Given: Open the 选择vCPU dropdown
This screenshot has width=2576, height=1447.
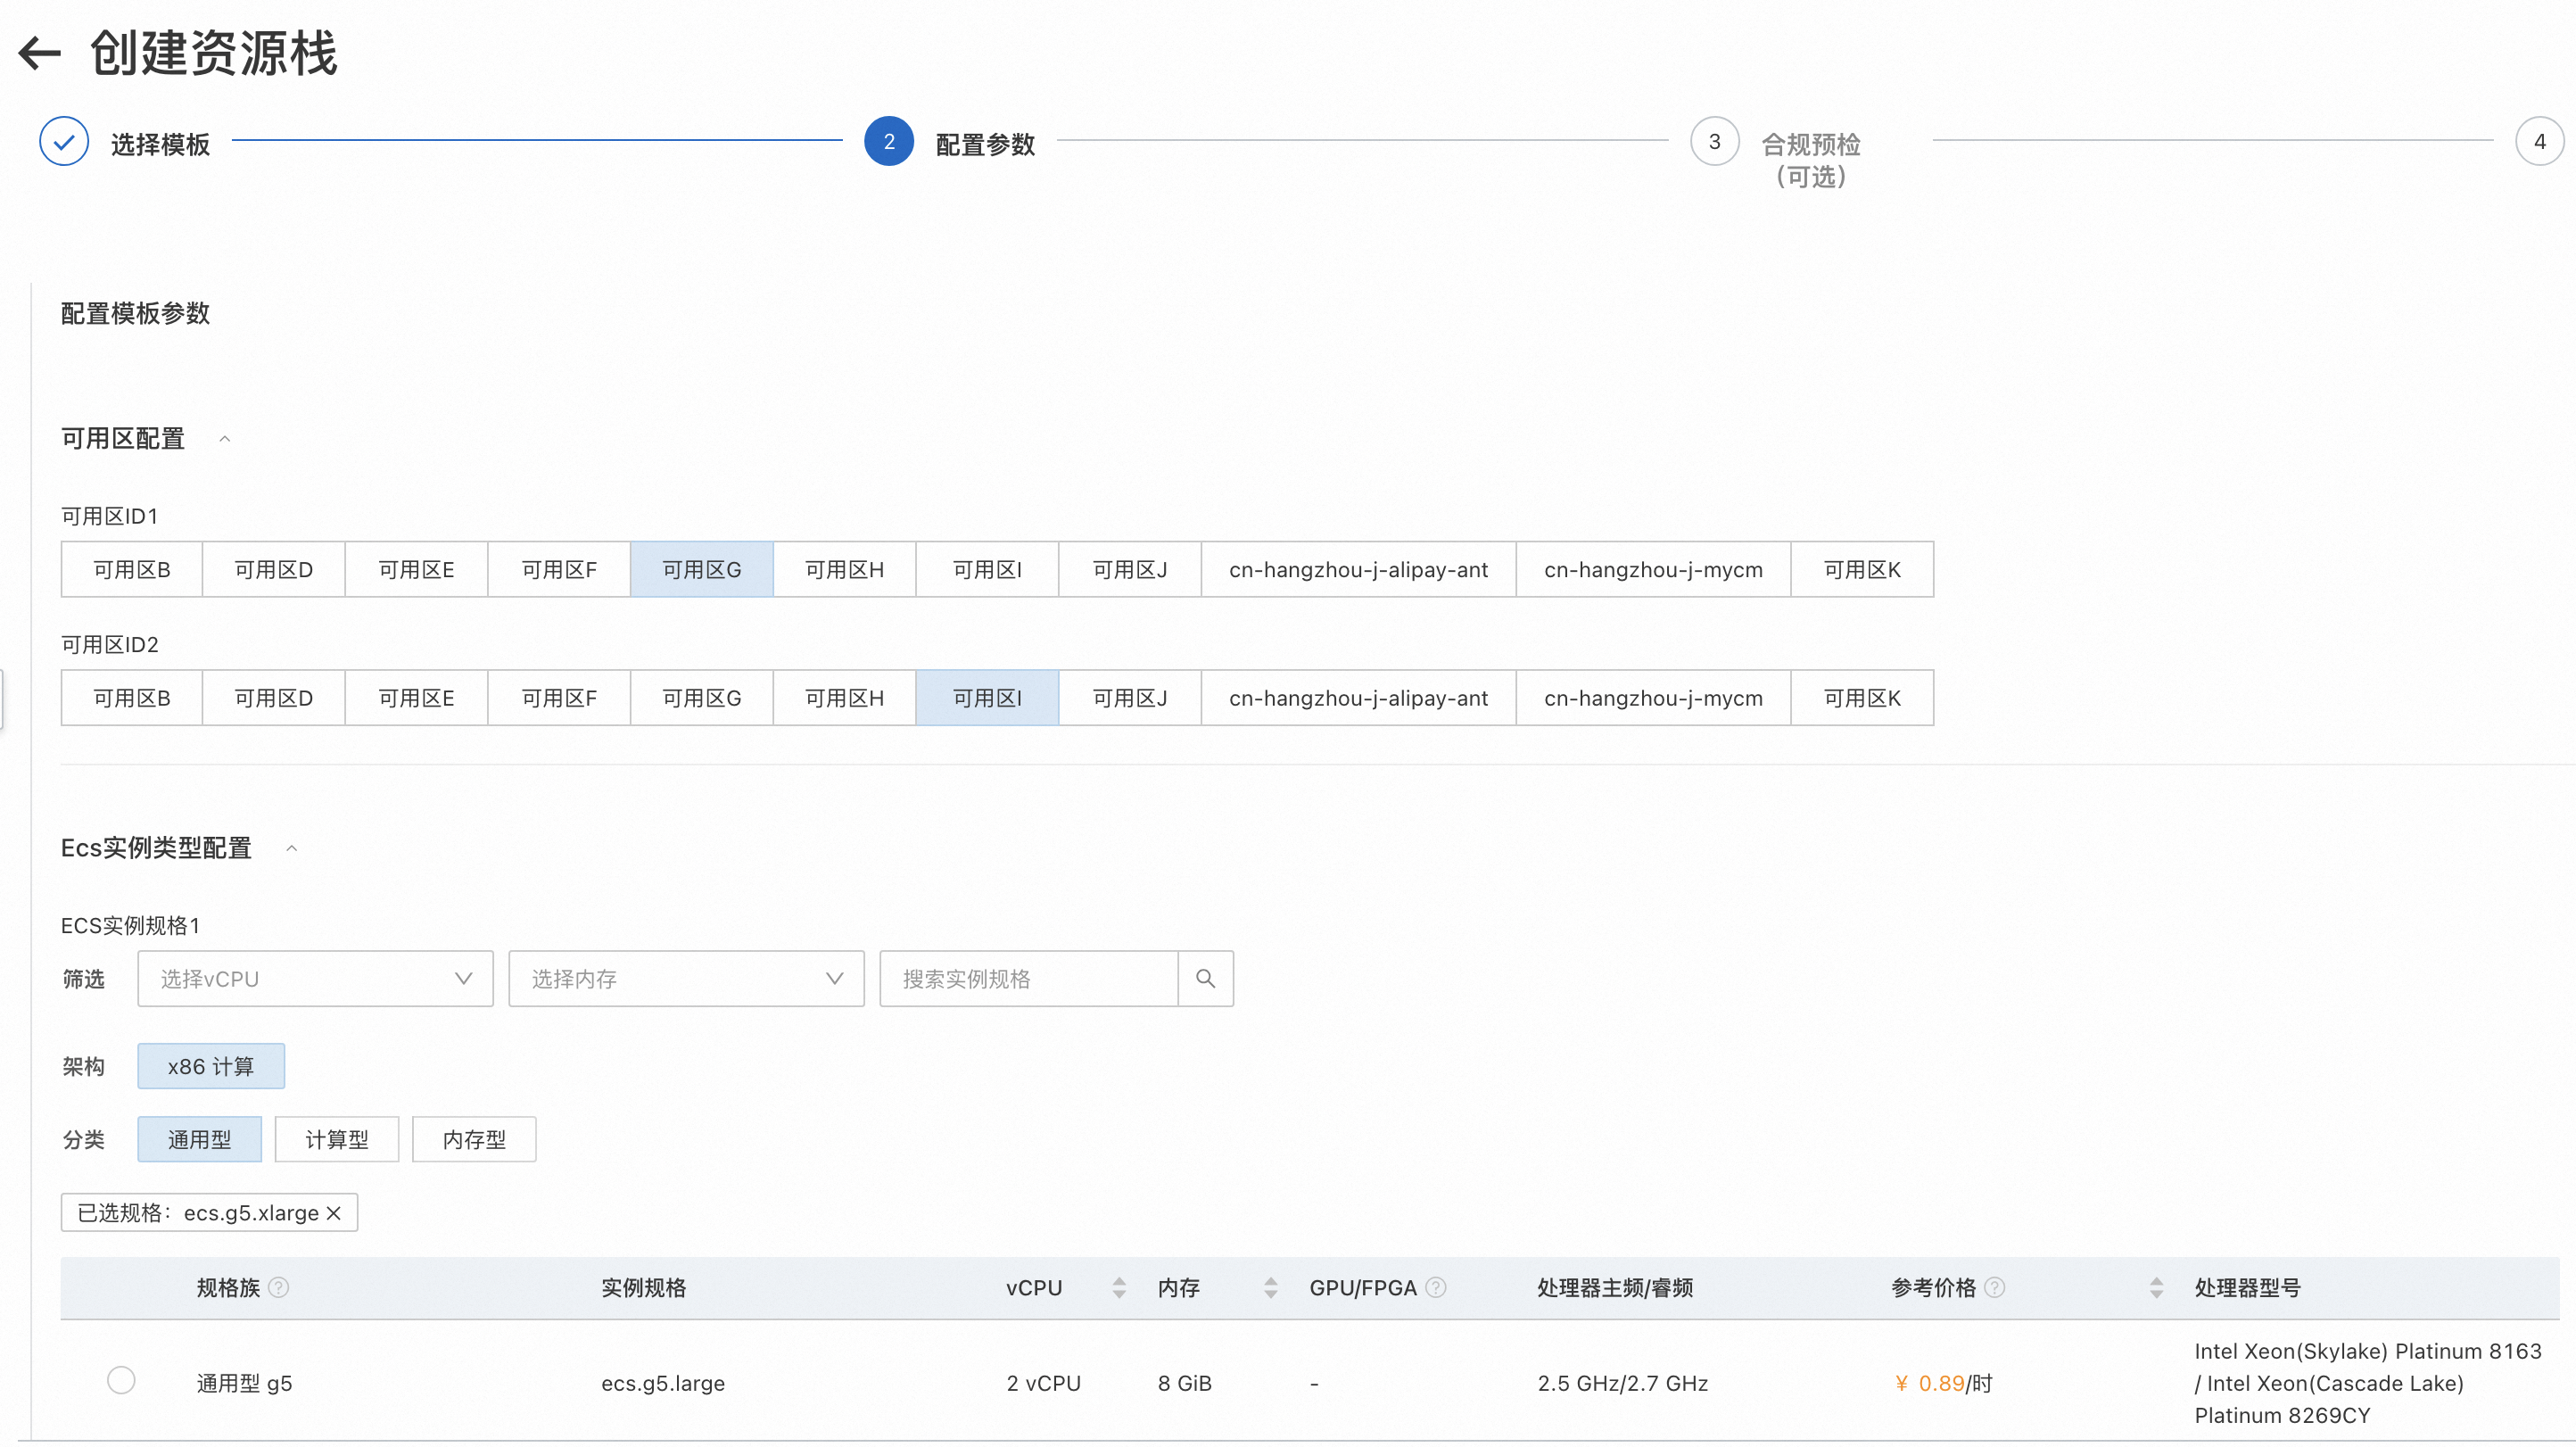Looking at the screenshot, I should pyautogui.click(x=315, y=978).
